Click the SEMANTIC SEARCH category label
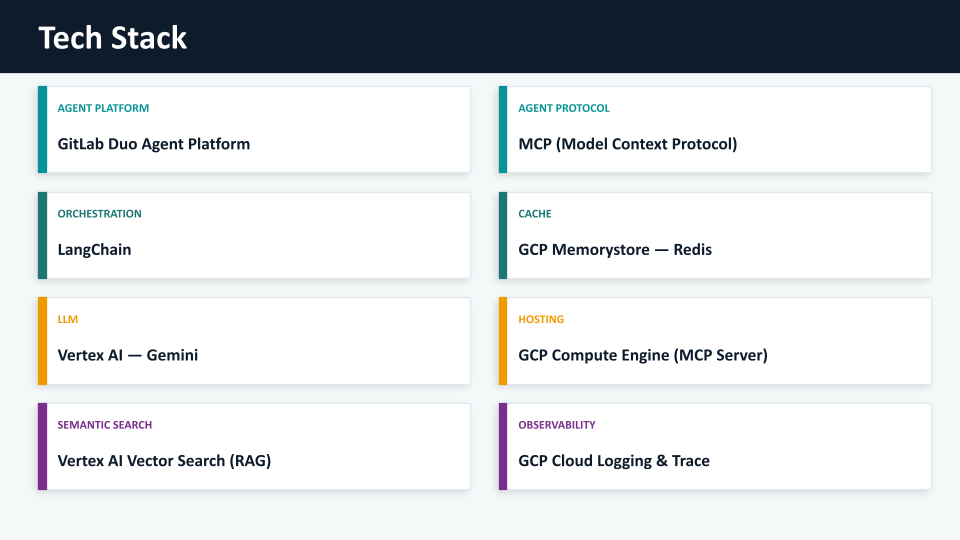This screenshot has height=540, width=960. pos(104,425)
